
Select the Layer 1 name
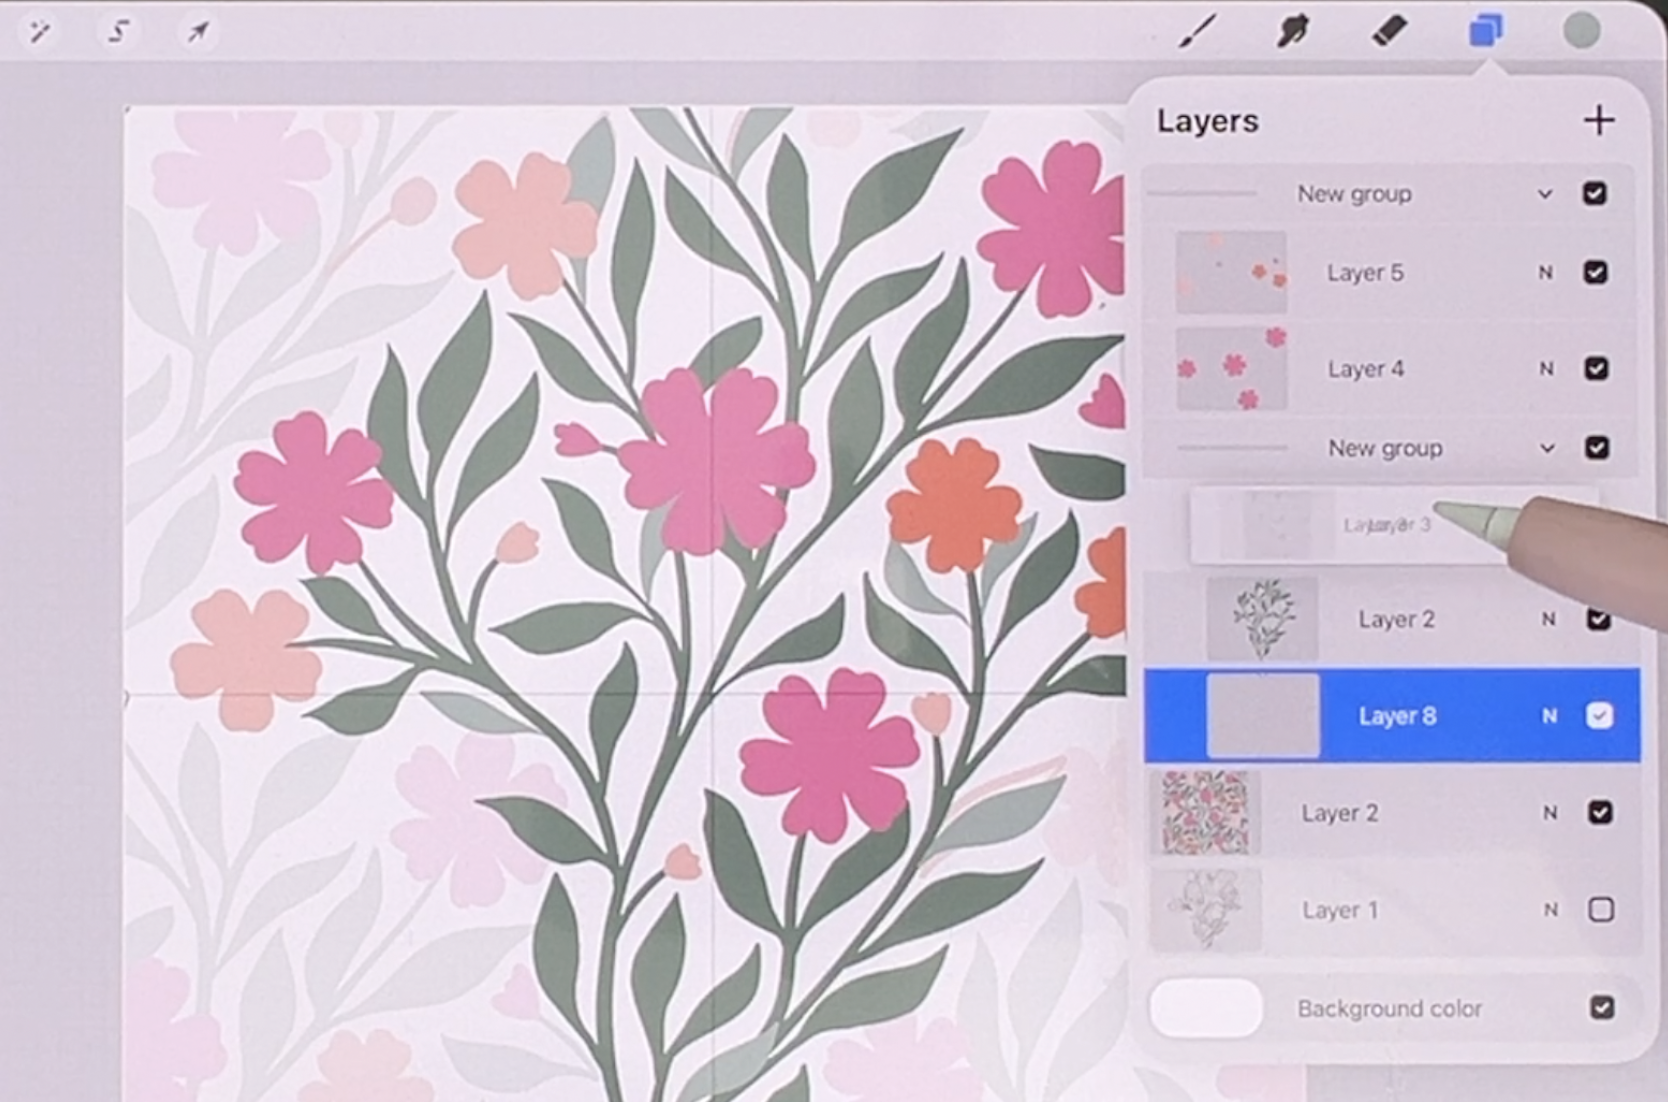(x=1340, y=910)
